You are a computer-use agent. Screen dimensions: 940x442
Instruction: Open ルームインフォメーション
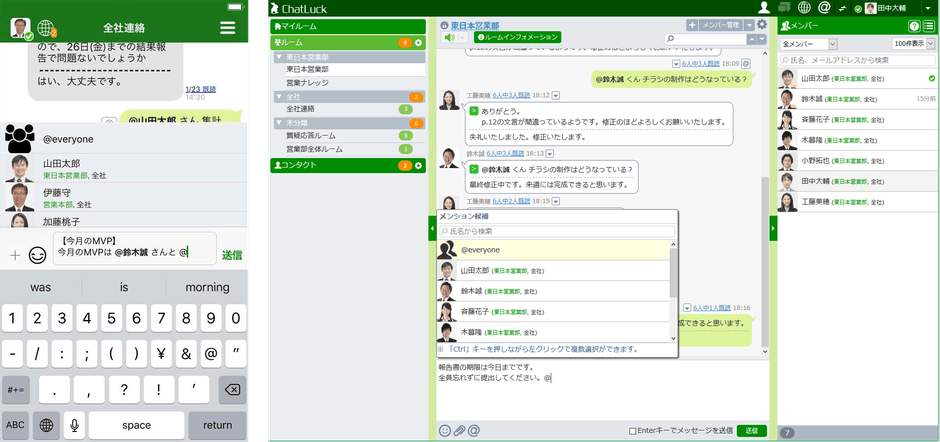[x=517, y=38]
